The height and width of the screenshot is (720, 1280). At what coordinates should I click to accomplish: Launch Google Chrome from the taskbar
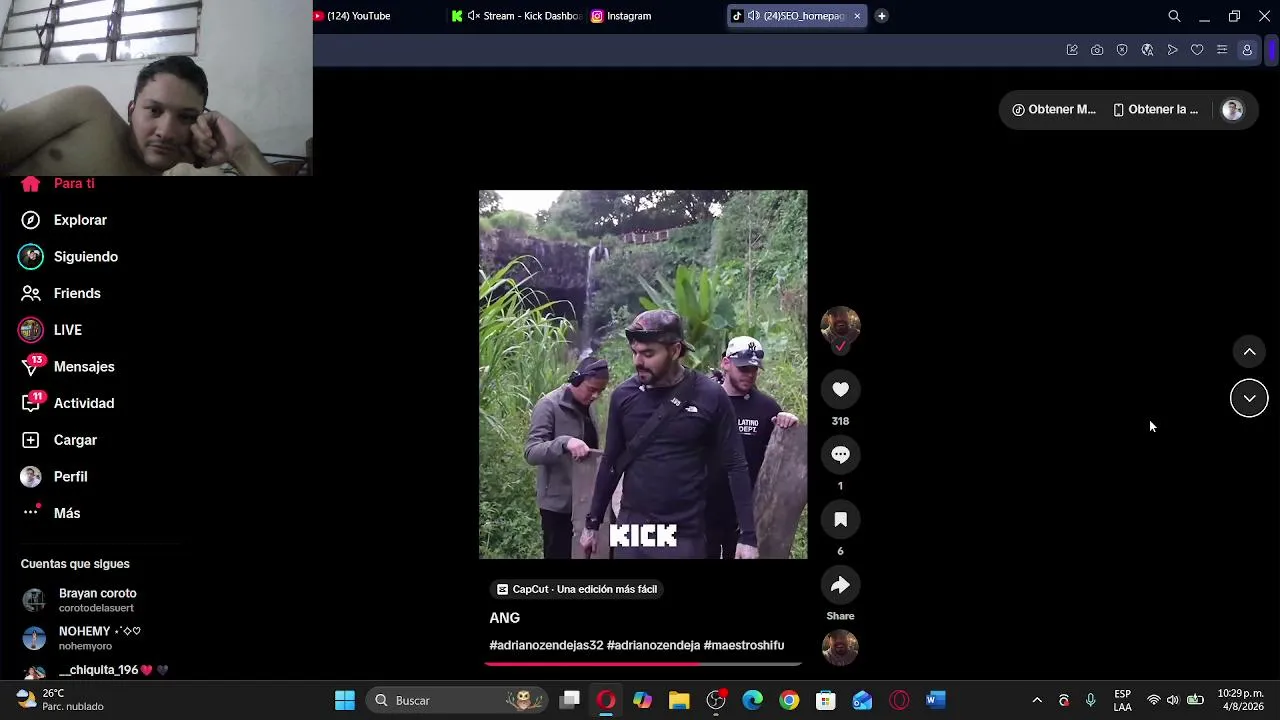[789, 700]
